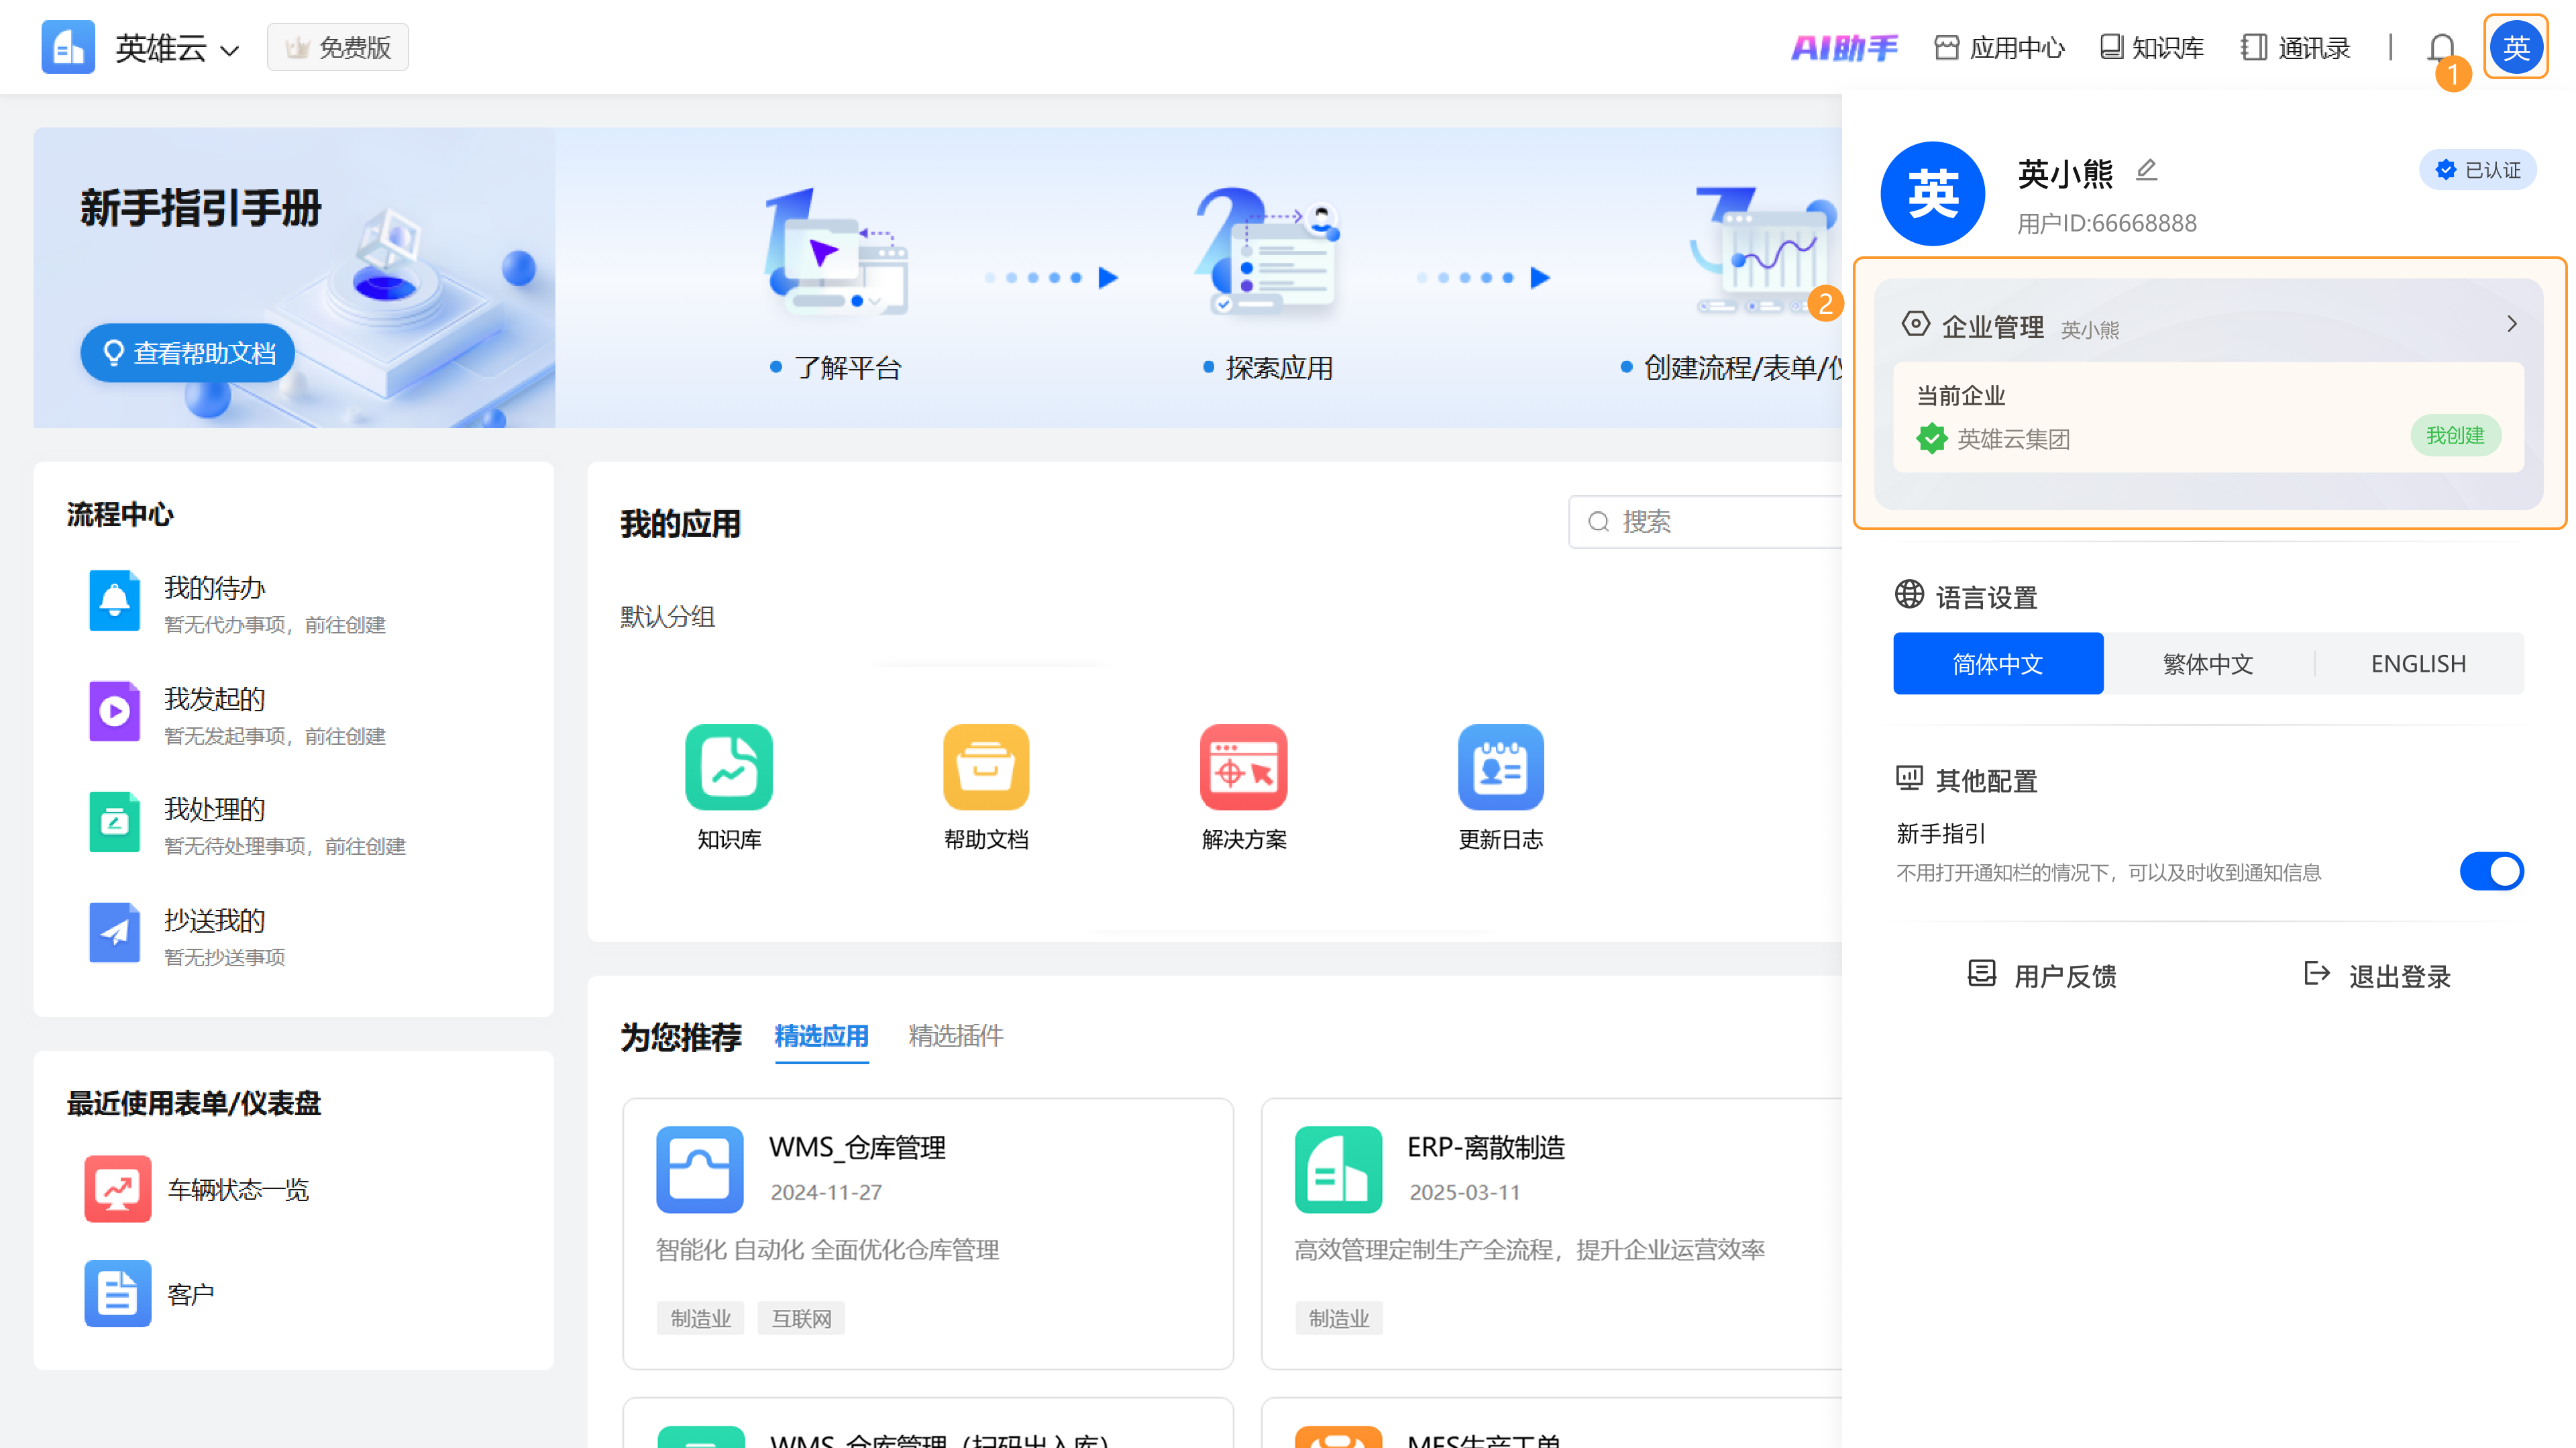Open 我处理的 green icon item
Screen dimensions: 2576x1448
click(114, 822)
